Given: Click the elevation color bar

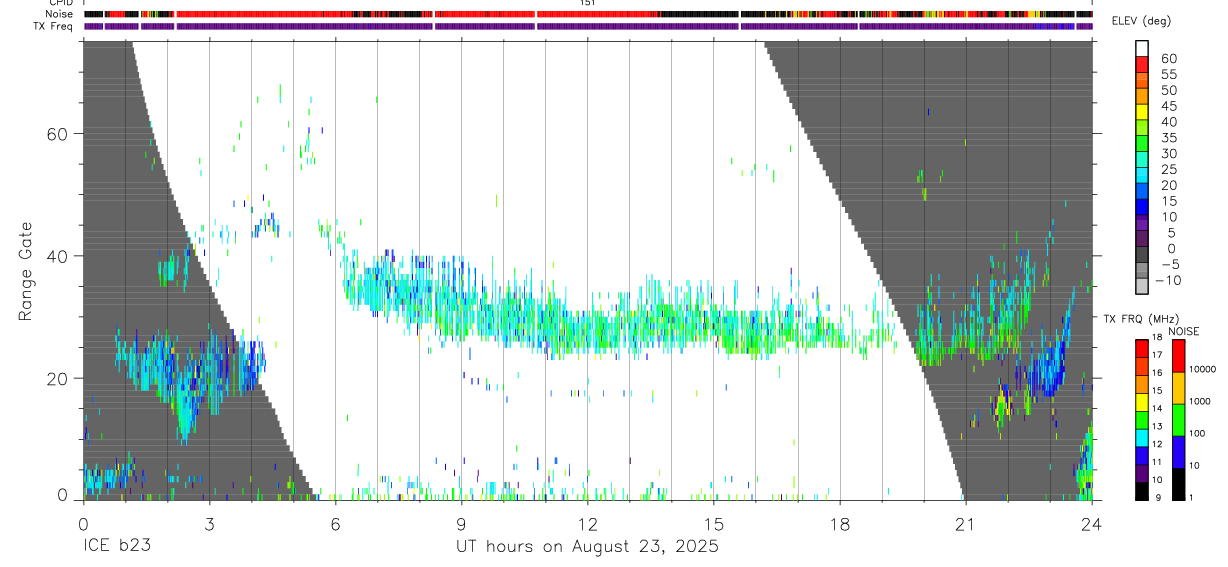Looking at the screenshot, I should click(x=1142, y=169).
